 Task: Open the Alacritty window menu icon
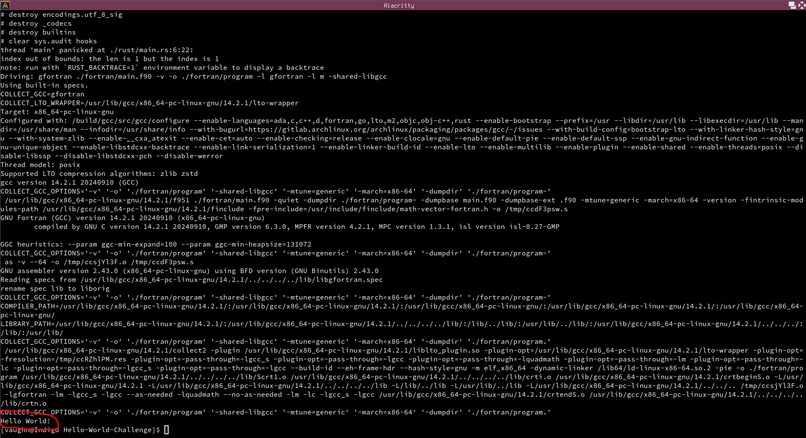click(x=5, y=5)
